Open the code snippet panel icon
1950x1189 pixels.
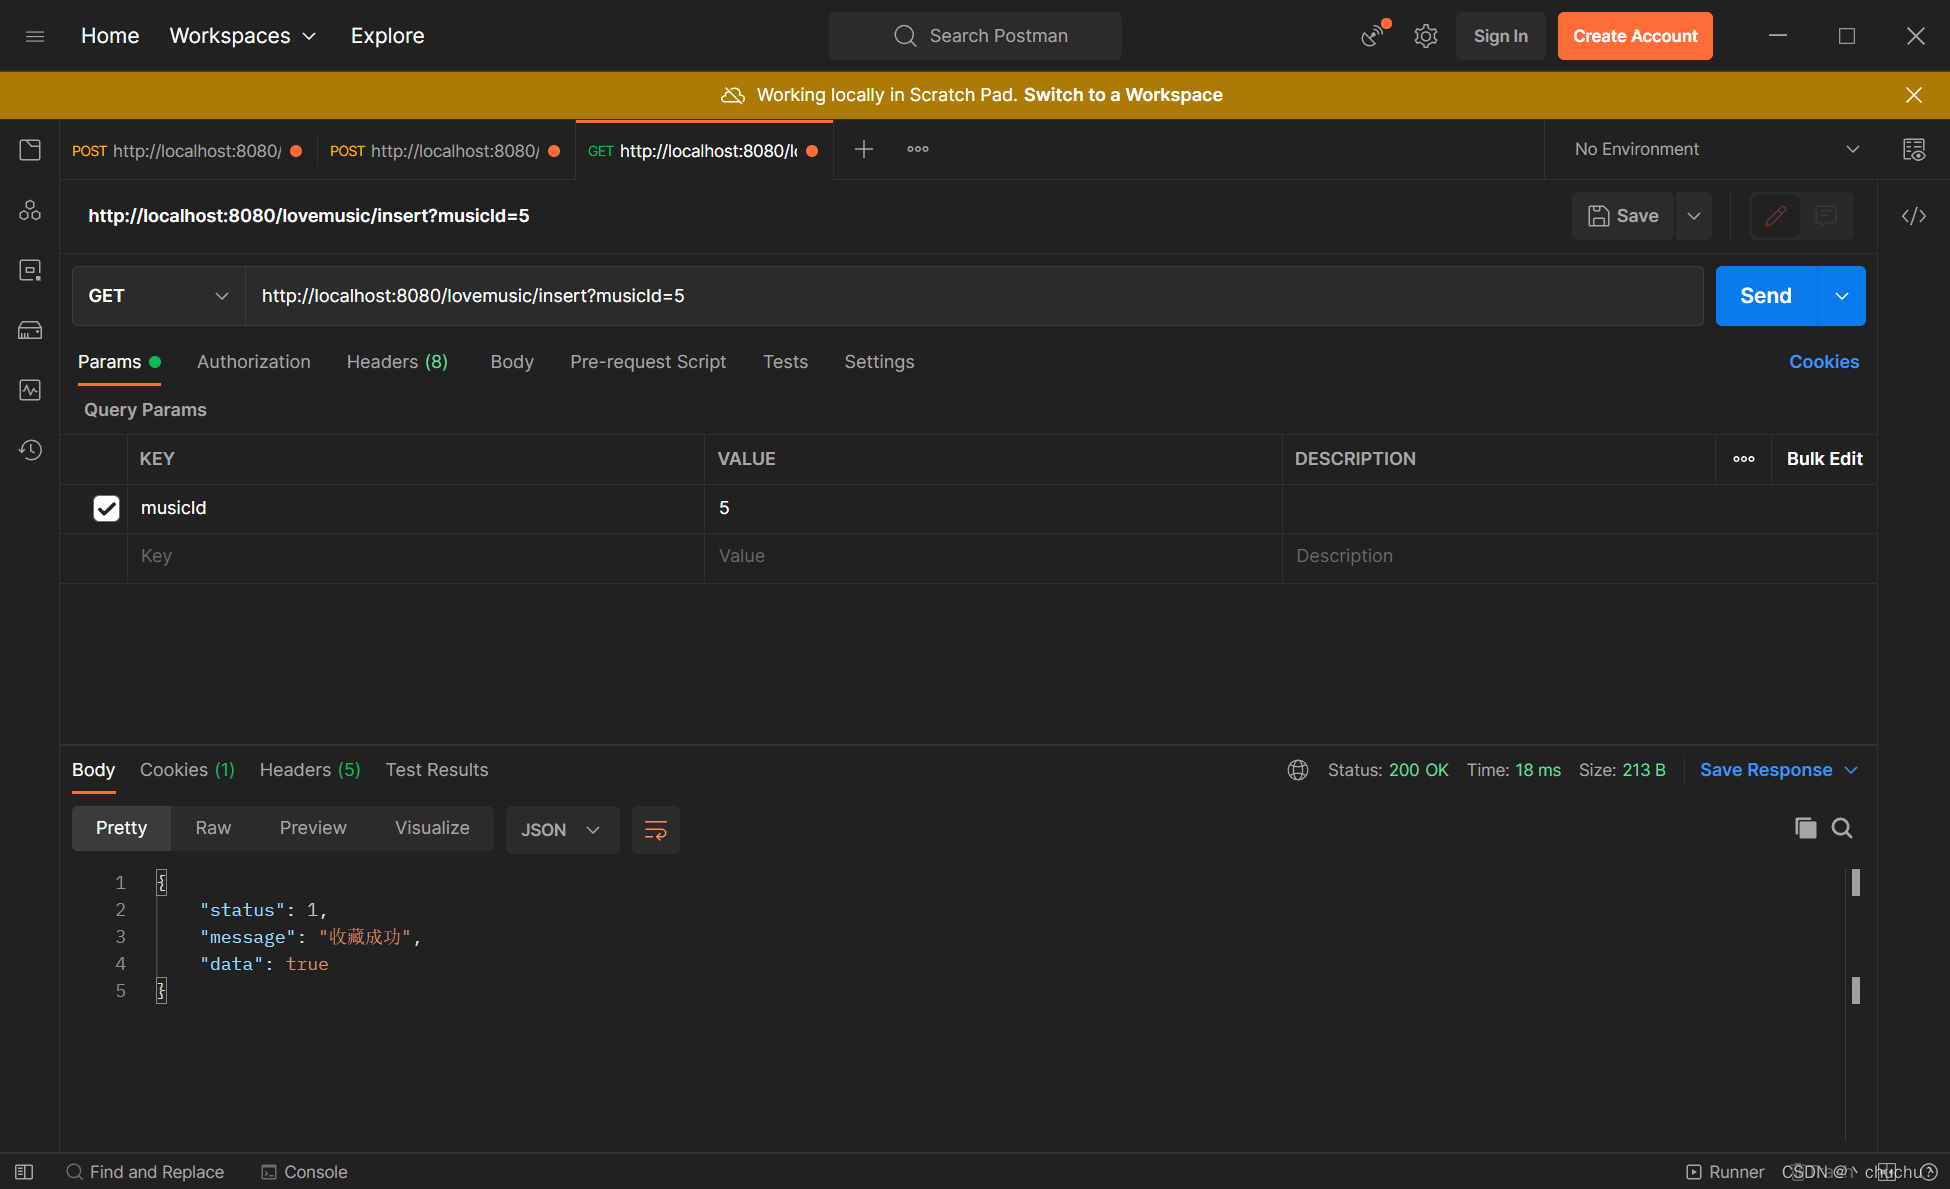[1913, 216]
